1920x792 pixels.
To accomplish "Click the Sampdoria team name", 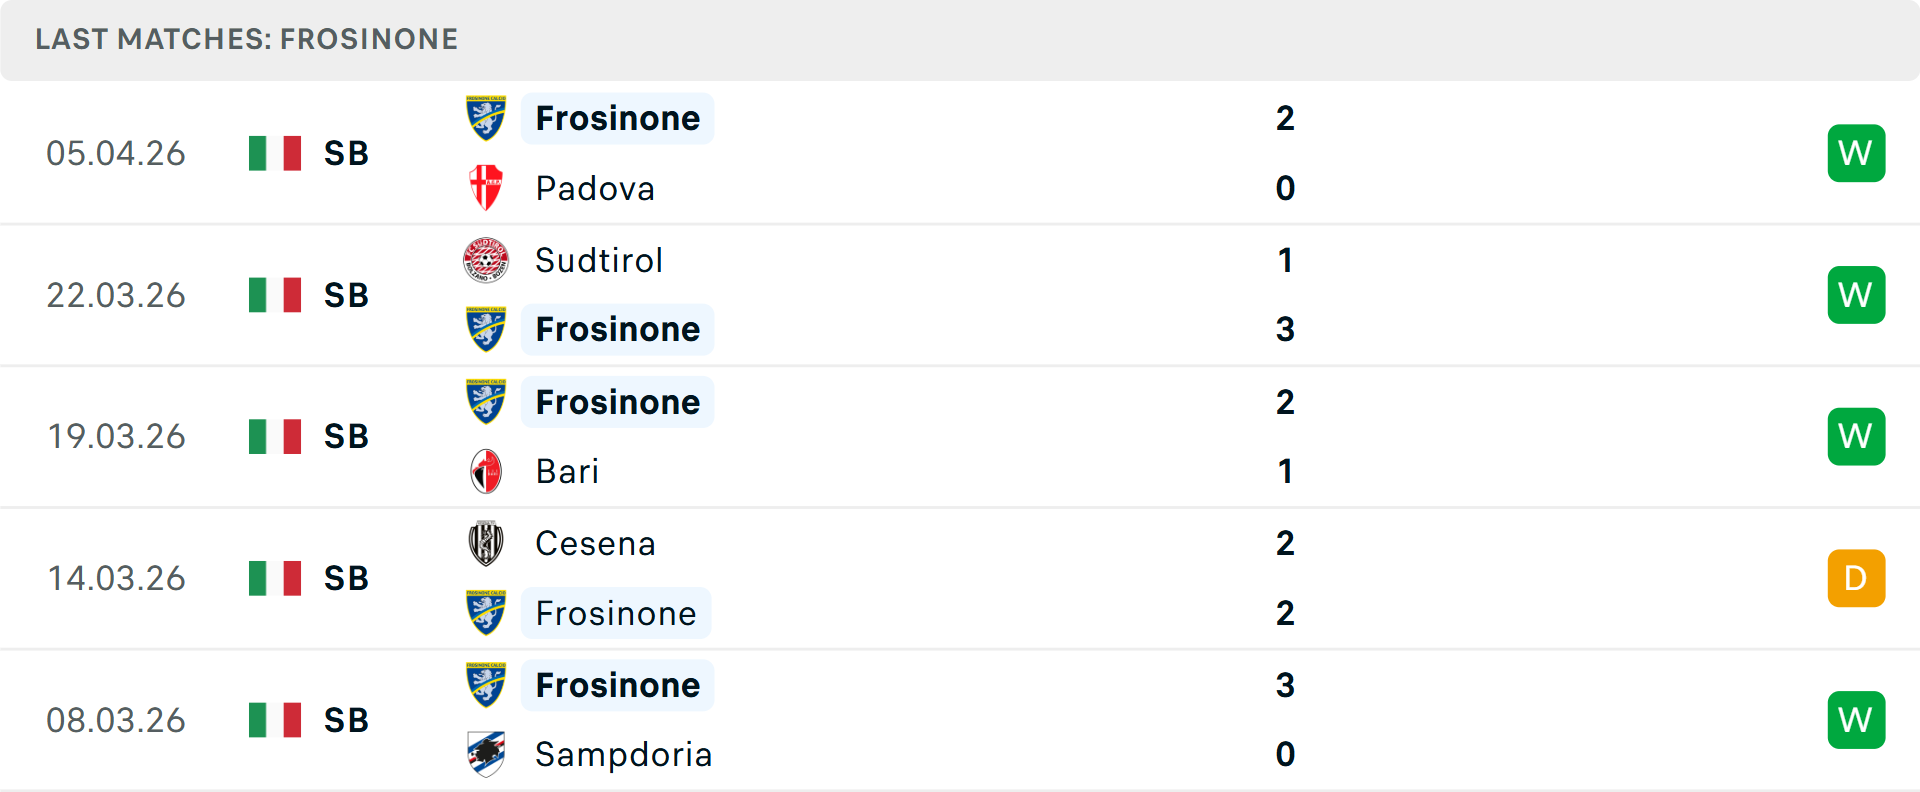I will [x=624, y=755].
